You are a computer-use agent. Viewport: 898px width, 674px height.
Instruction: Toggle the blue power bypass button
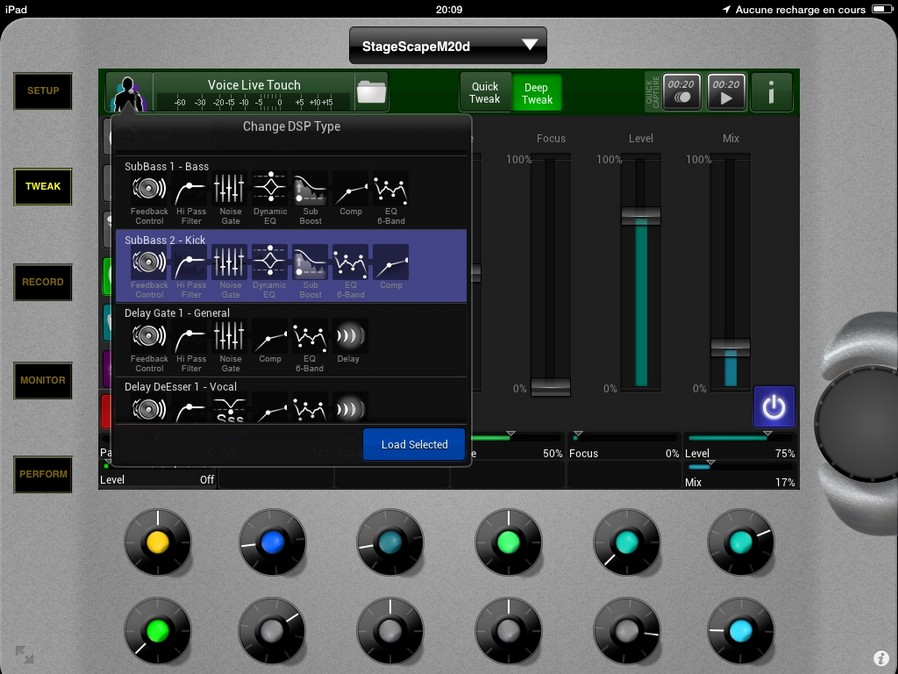point(774,407)
